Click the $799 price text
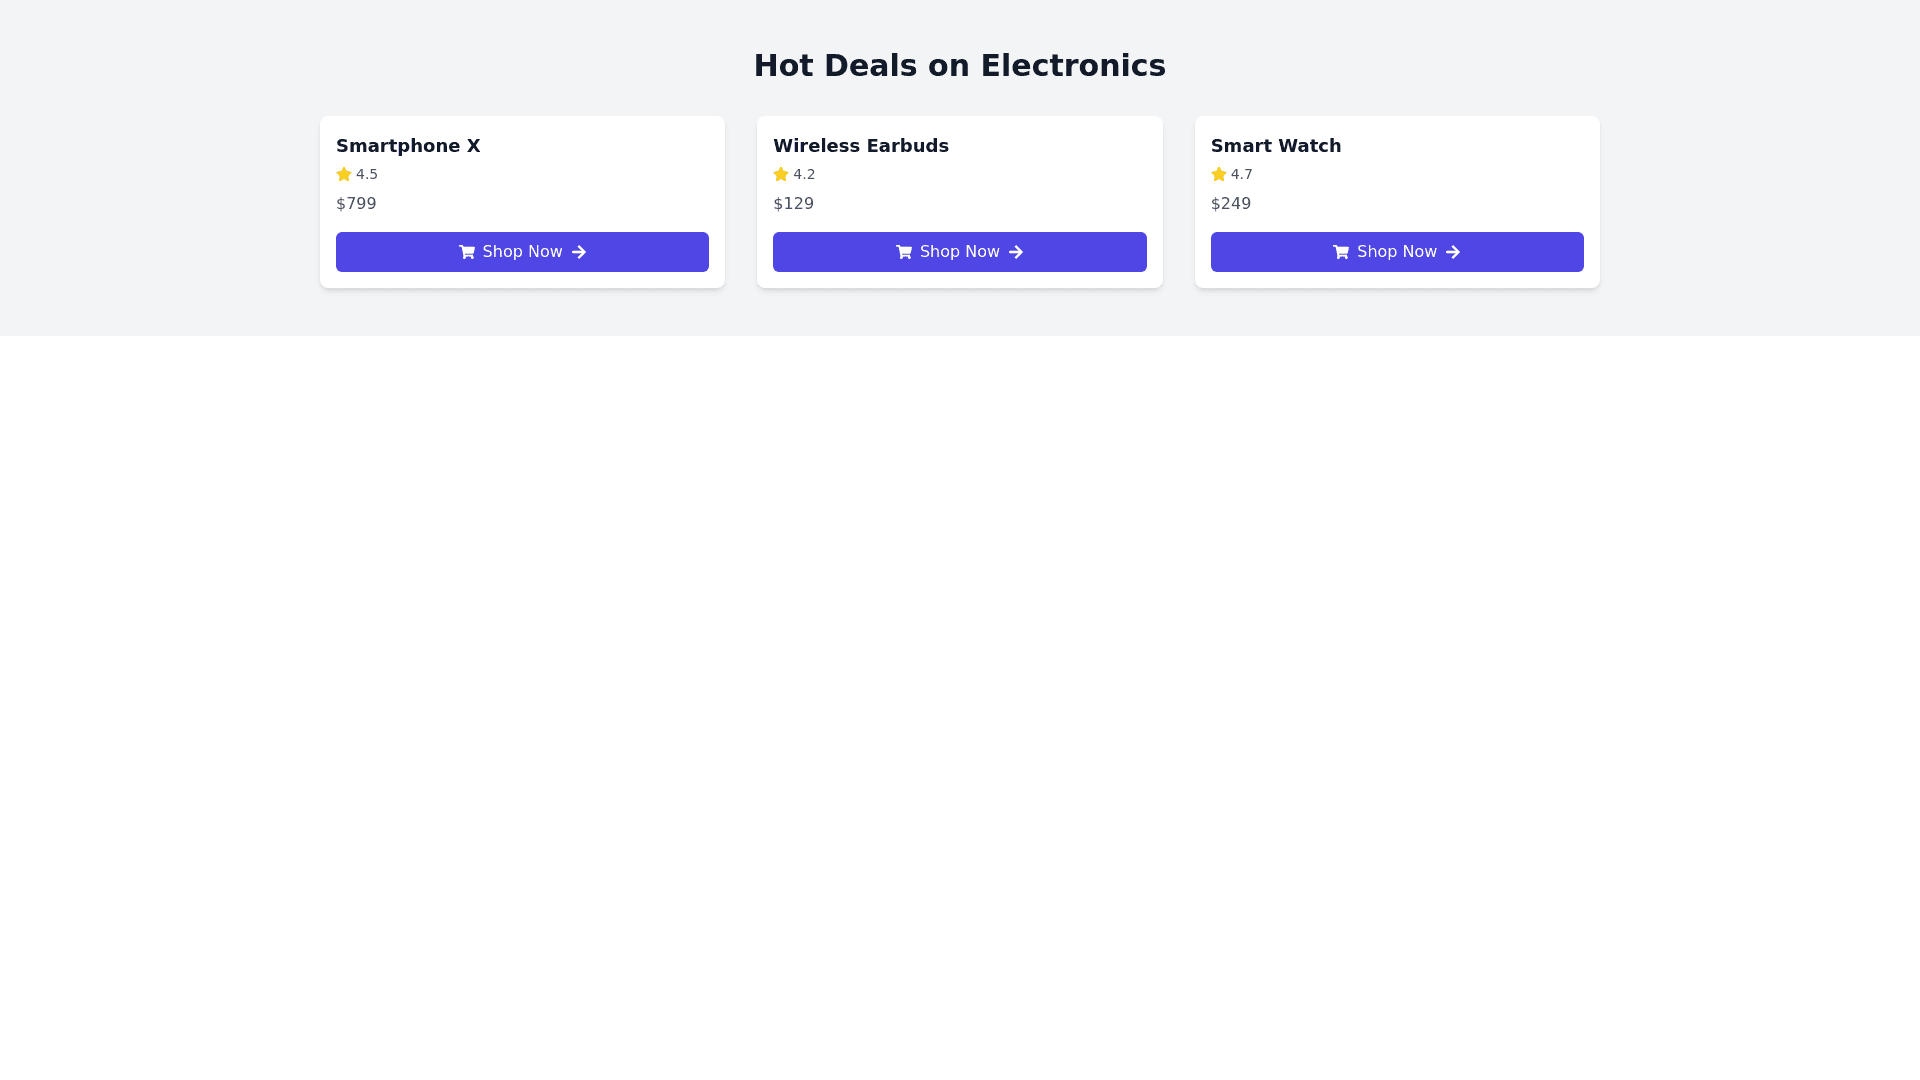 coord(356,204)
